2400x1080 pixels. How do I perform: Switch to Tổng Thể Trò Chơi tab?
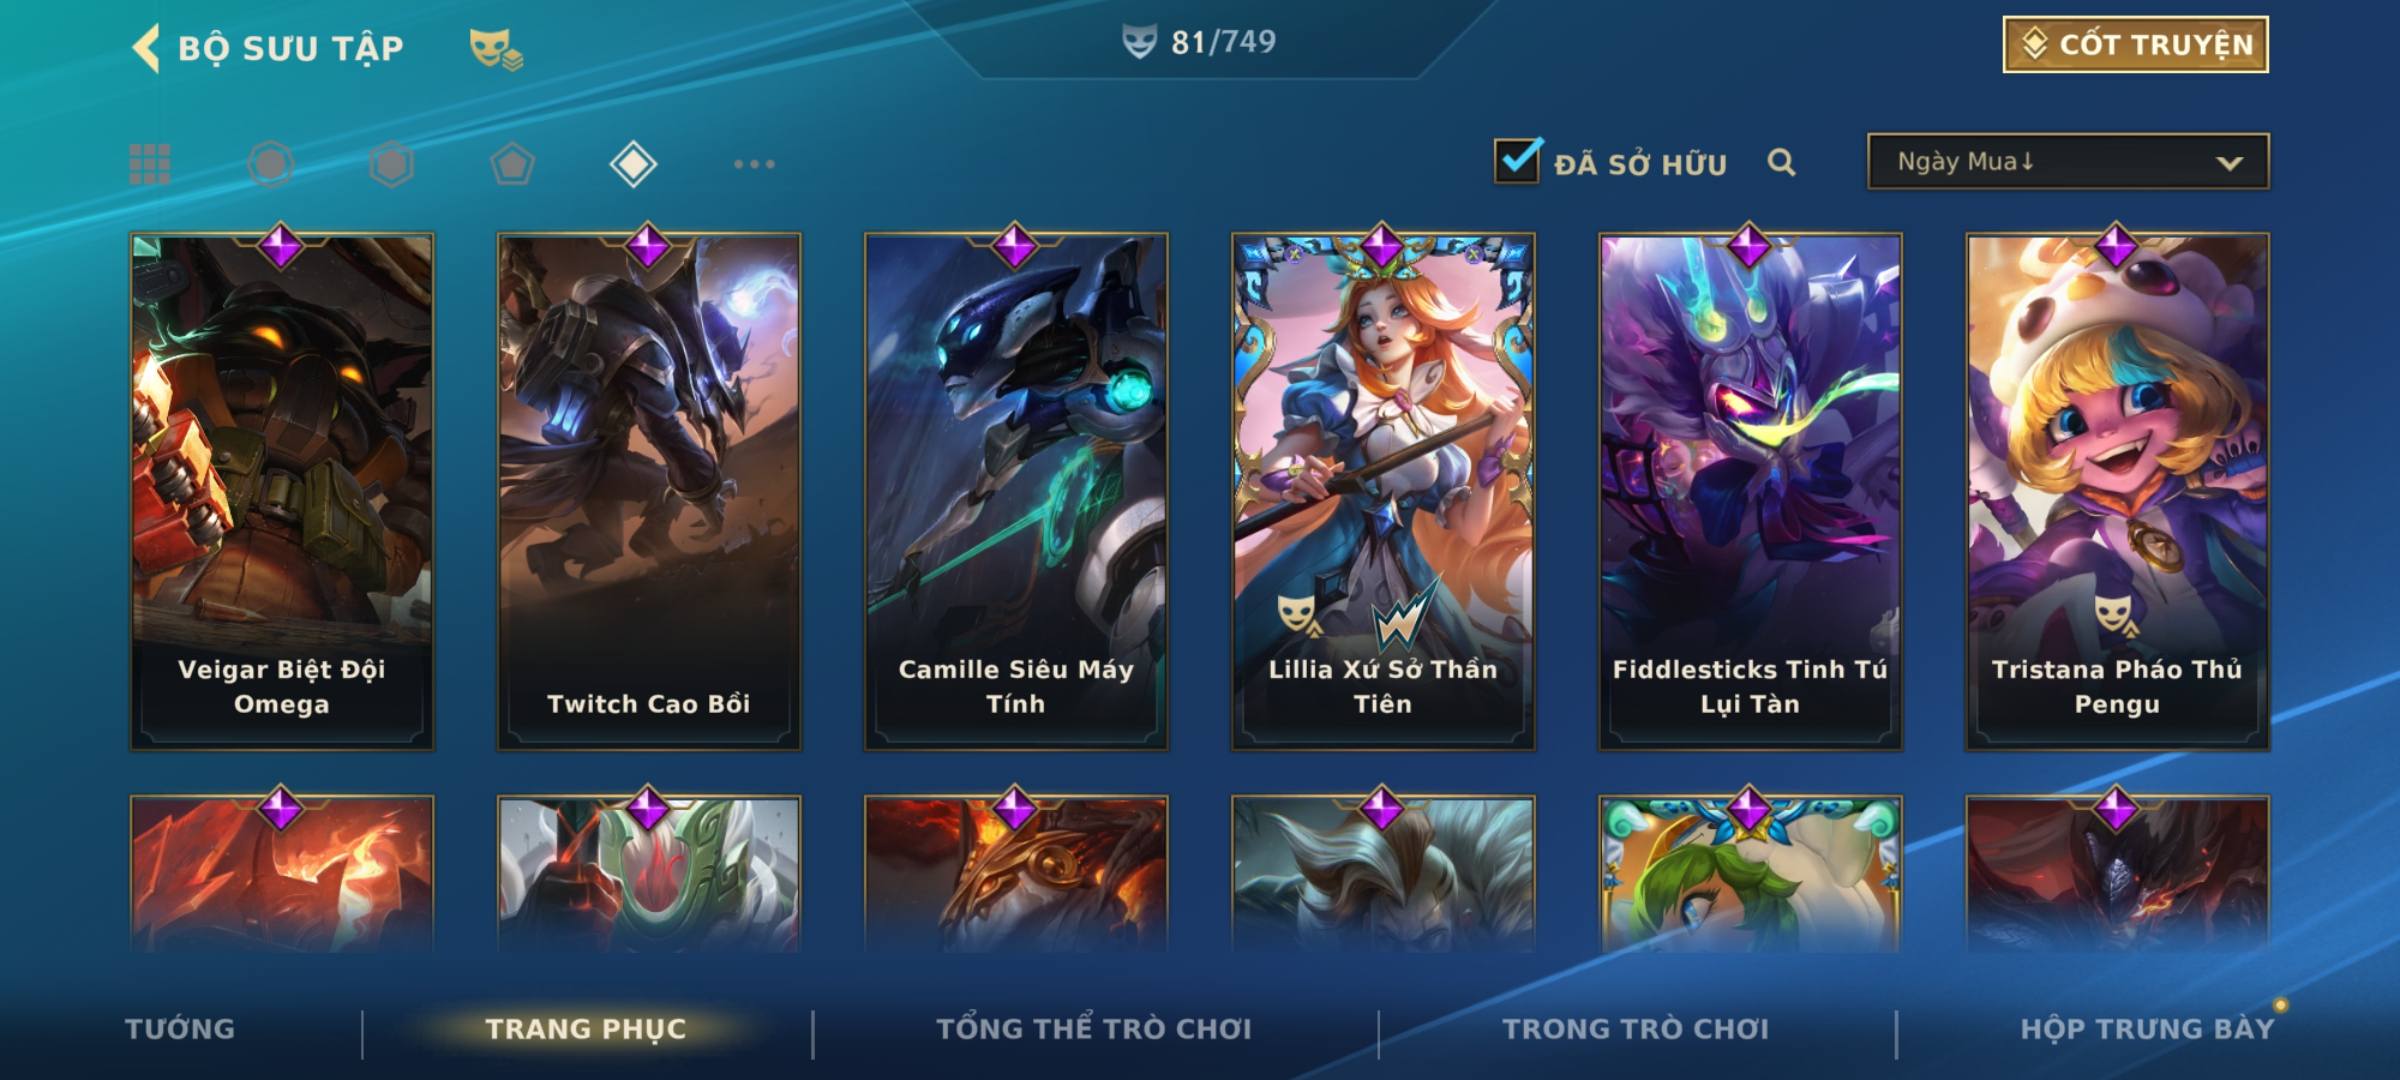pyautogui.click(x=1094, y=1028)
